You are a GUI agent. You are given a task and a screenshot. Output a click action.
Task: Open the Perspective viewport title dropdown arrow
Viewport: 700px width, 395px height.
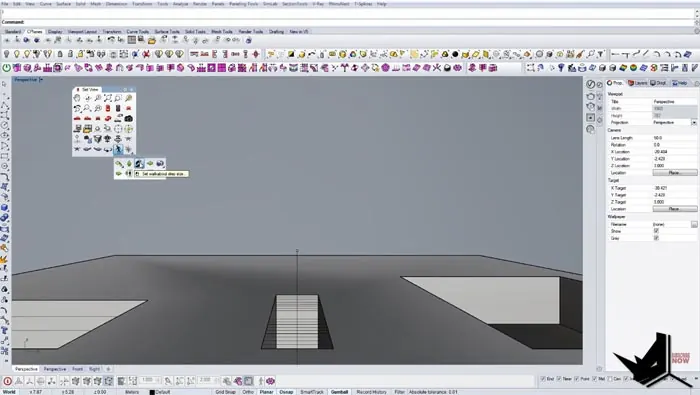click(x=41, y=80)
